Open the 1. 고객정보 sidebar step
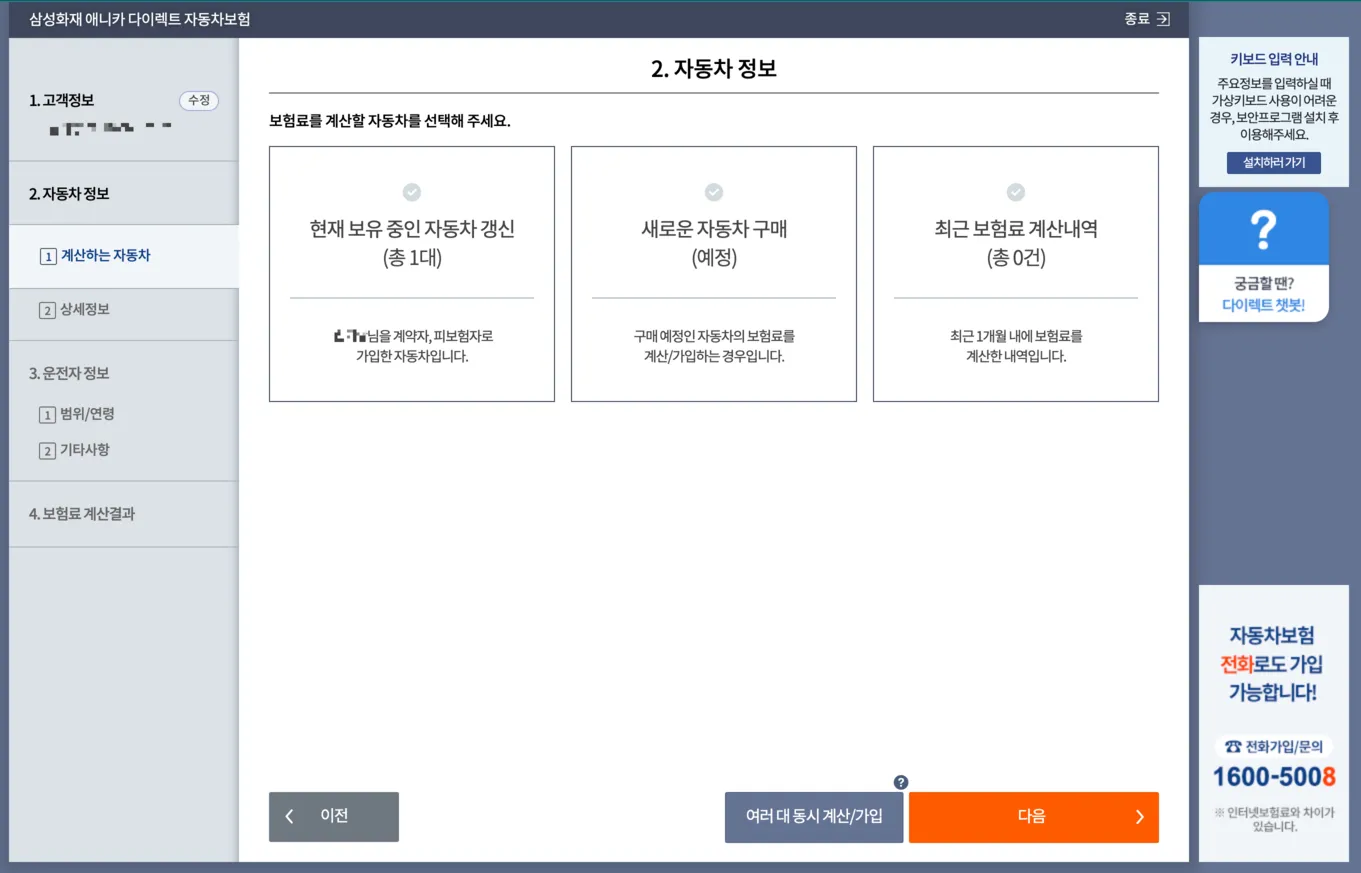The width and height of the screenshot is (1361, 873). click(x=62, y=99)
